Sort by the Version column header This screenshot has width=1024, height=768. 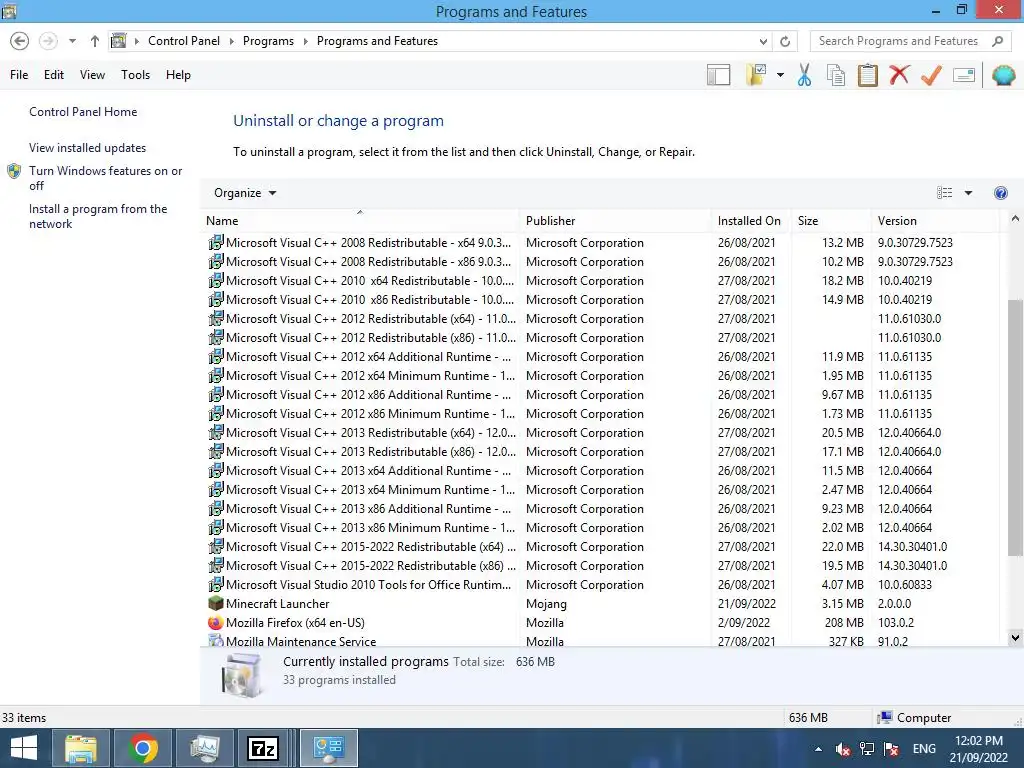tap(935, 221)
